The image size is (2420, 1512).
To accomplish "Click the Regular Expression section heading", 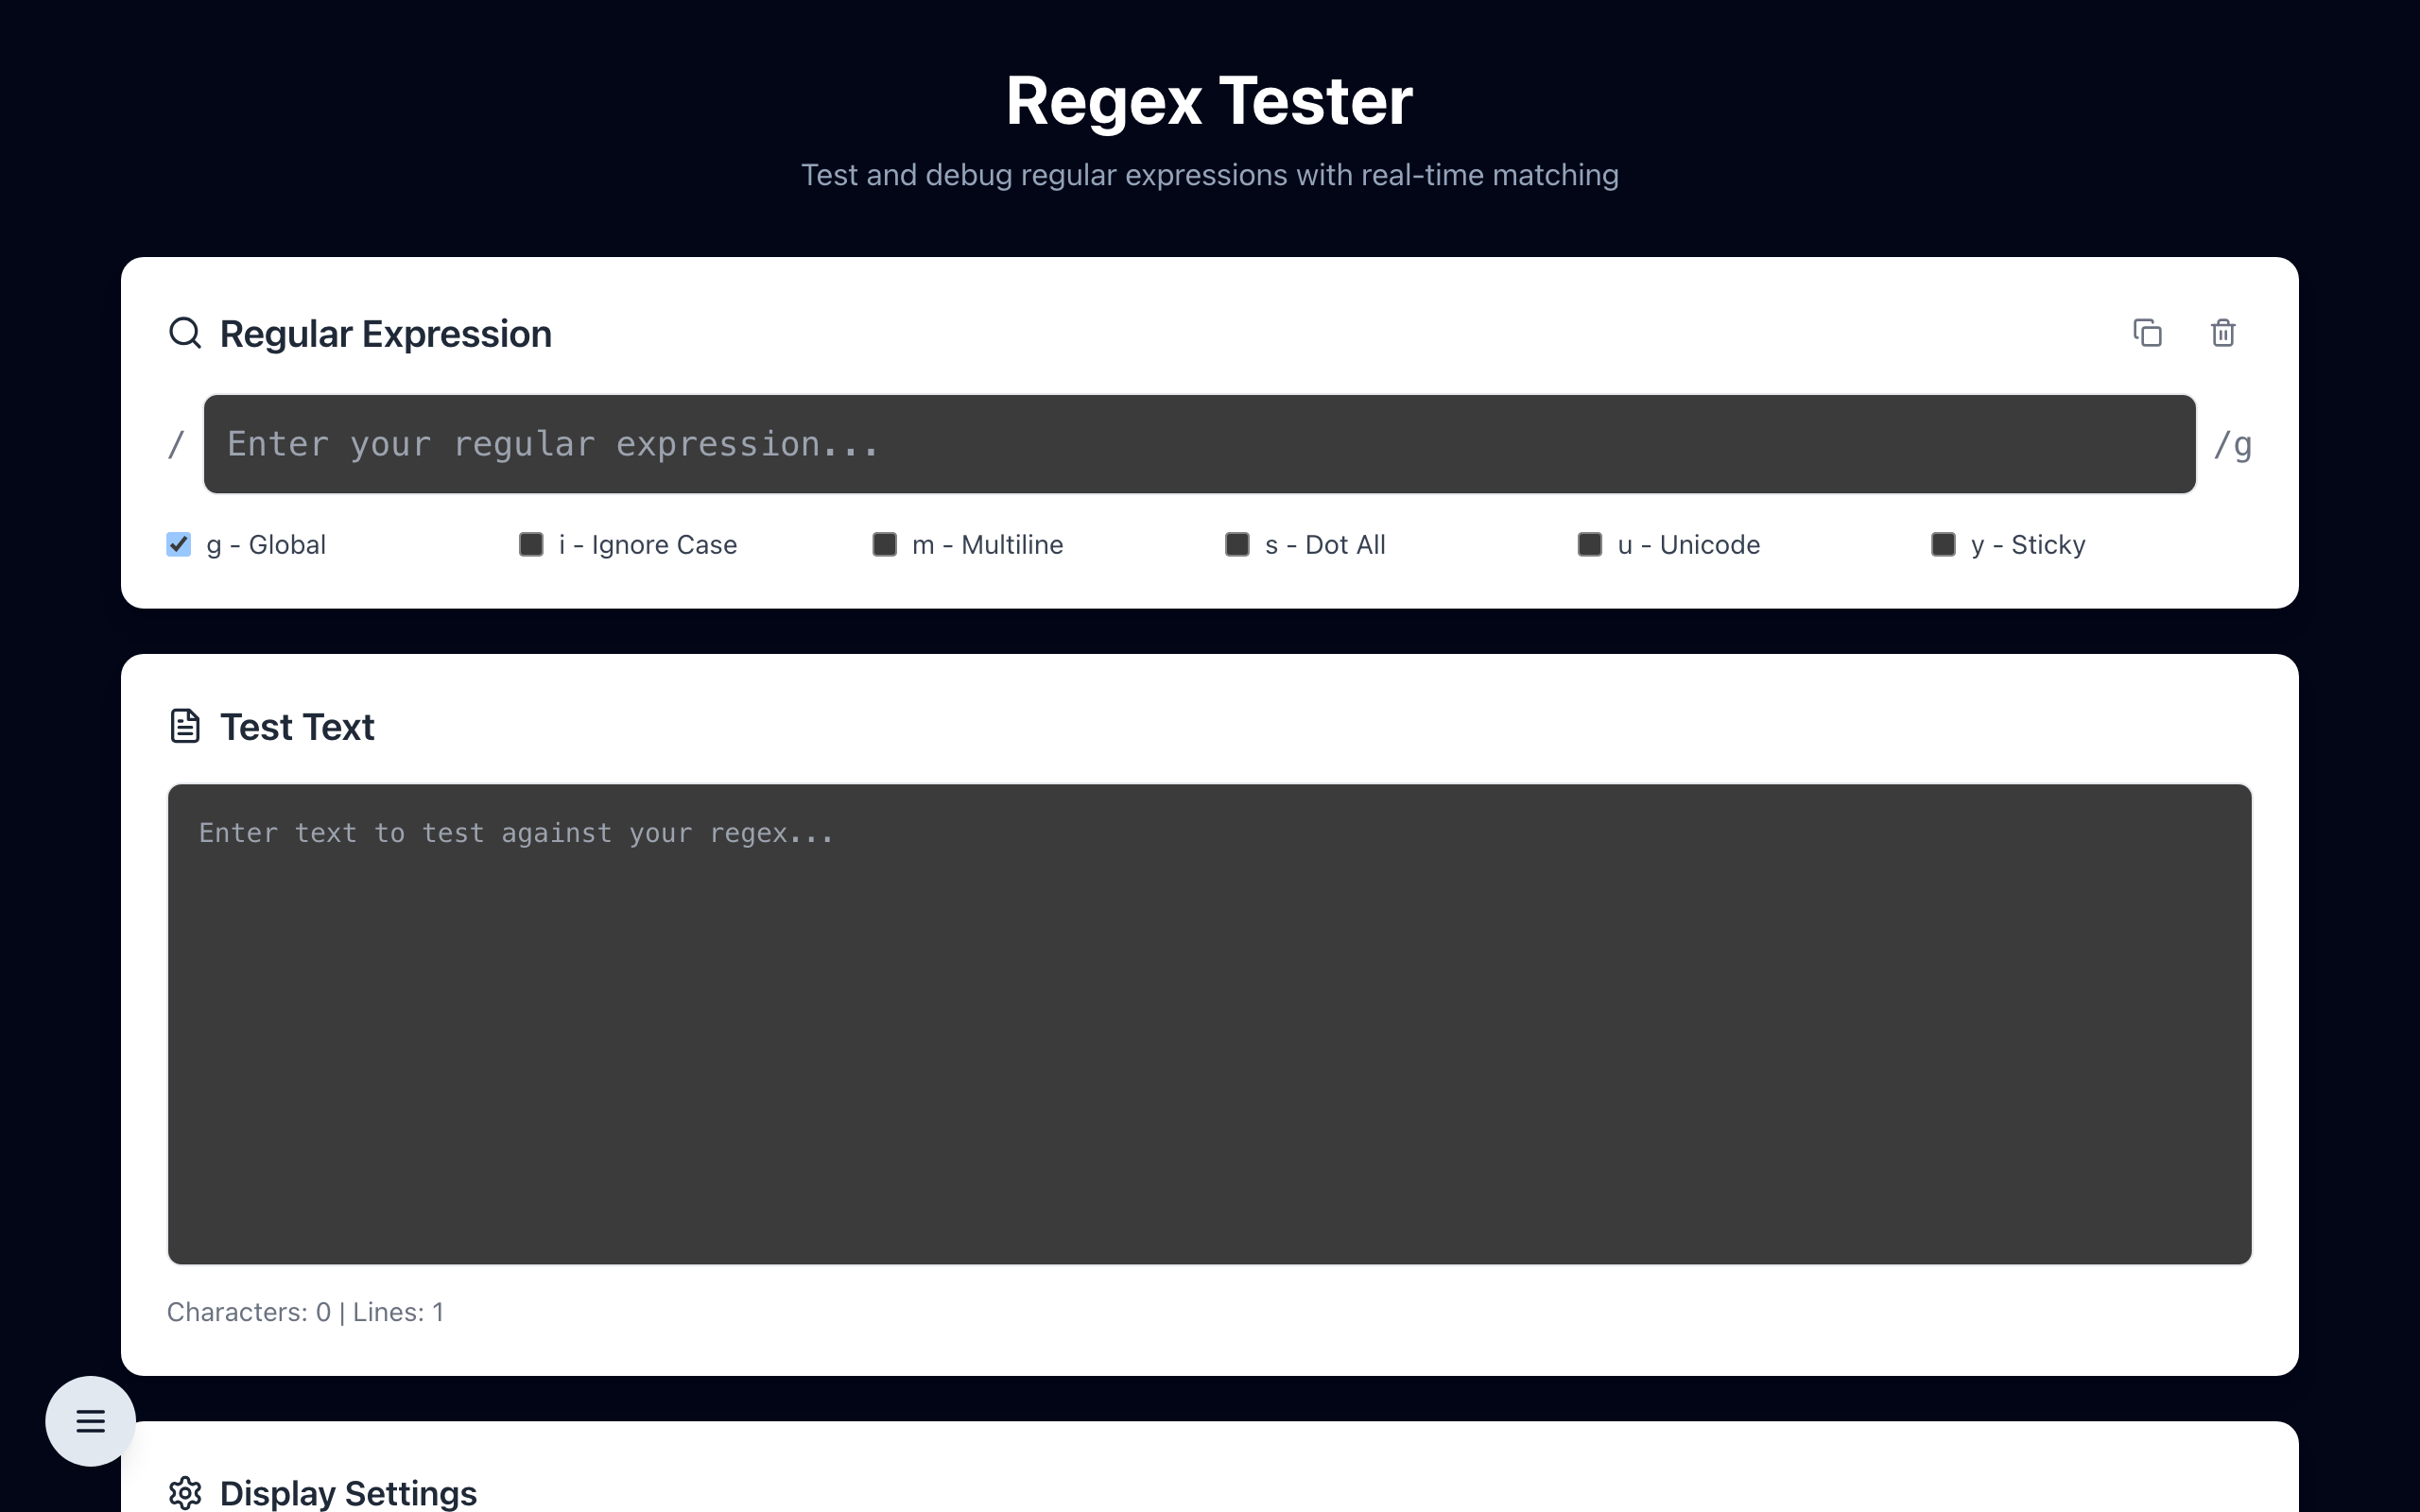I will pos(386,334).
